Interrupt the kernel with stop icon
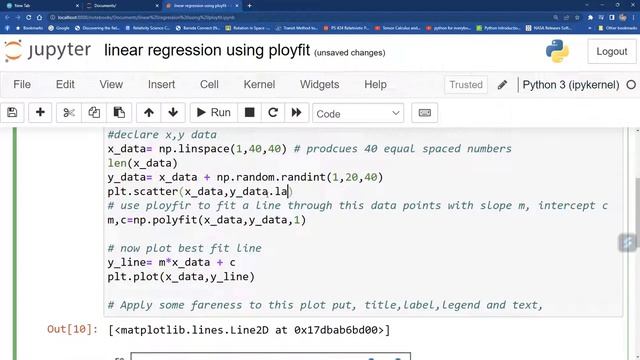 coord(249,113)
